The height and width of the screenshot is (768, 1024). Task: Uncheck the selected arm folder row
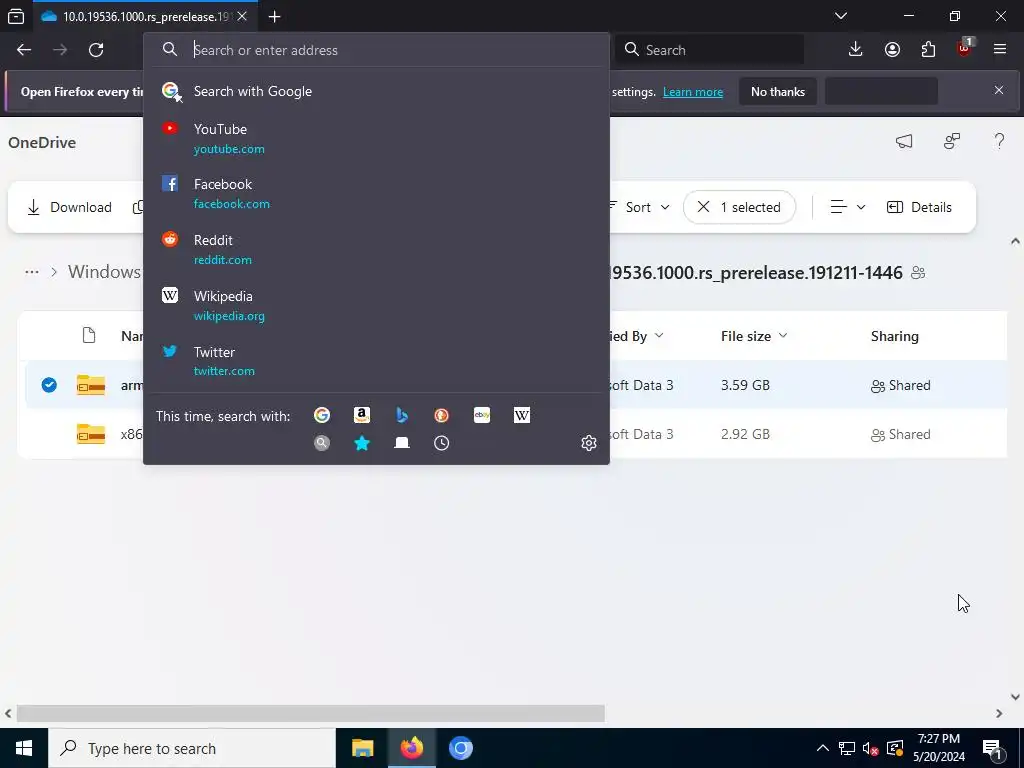49,385
